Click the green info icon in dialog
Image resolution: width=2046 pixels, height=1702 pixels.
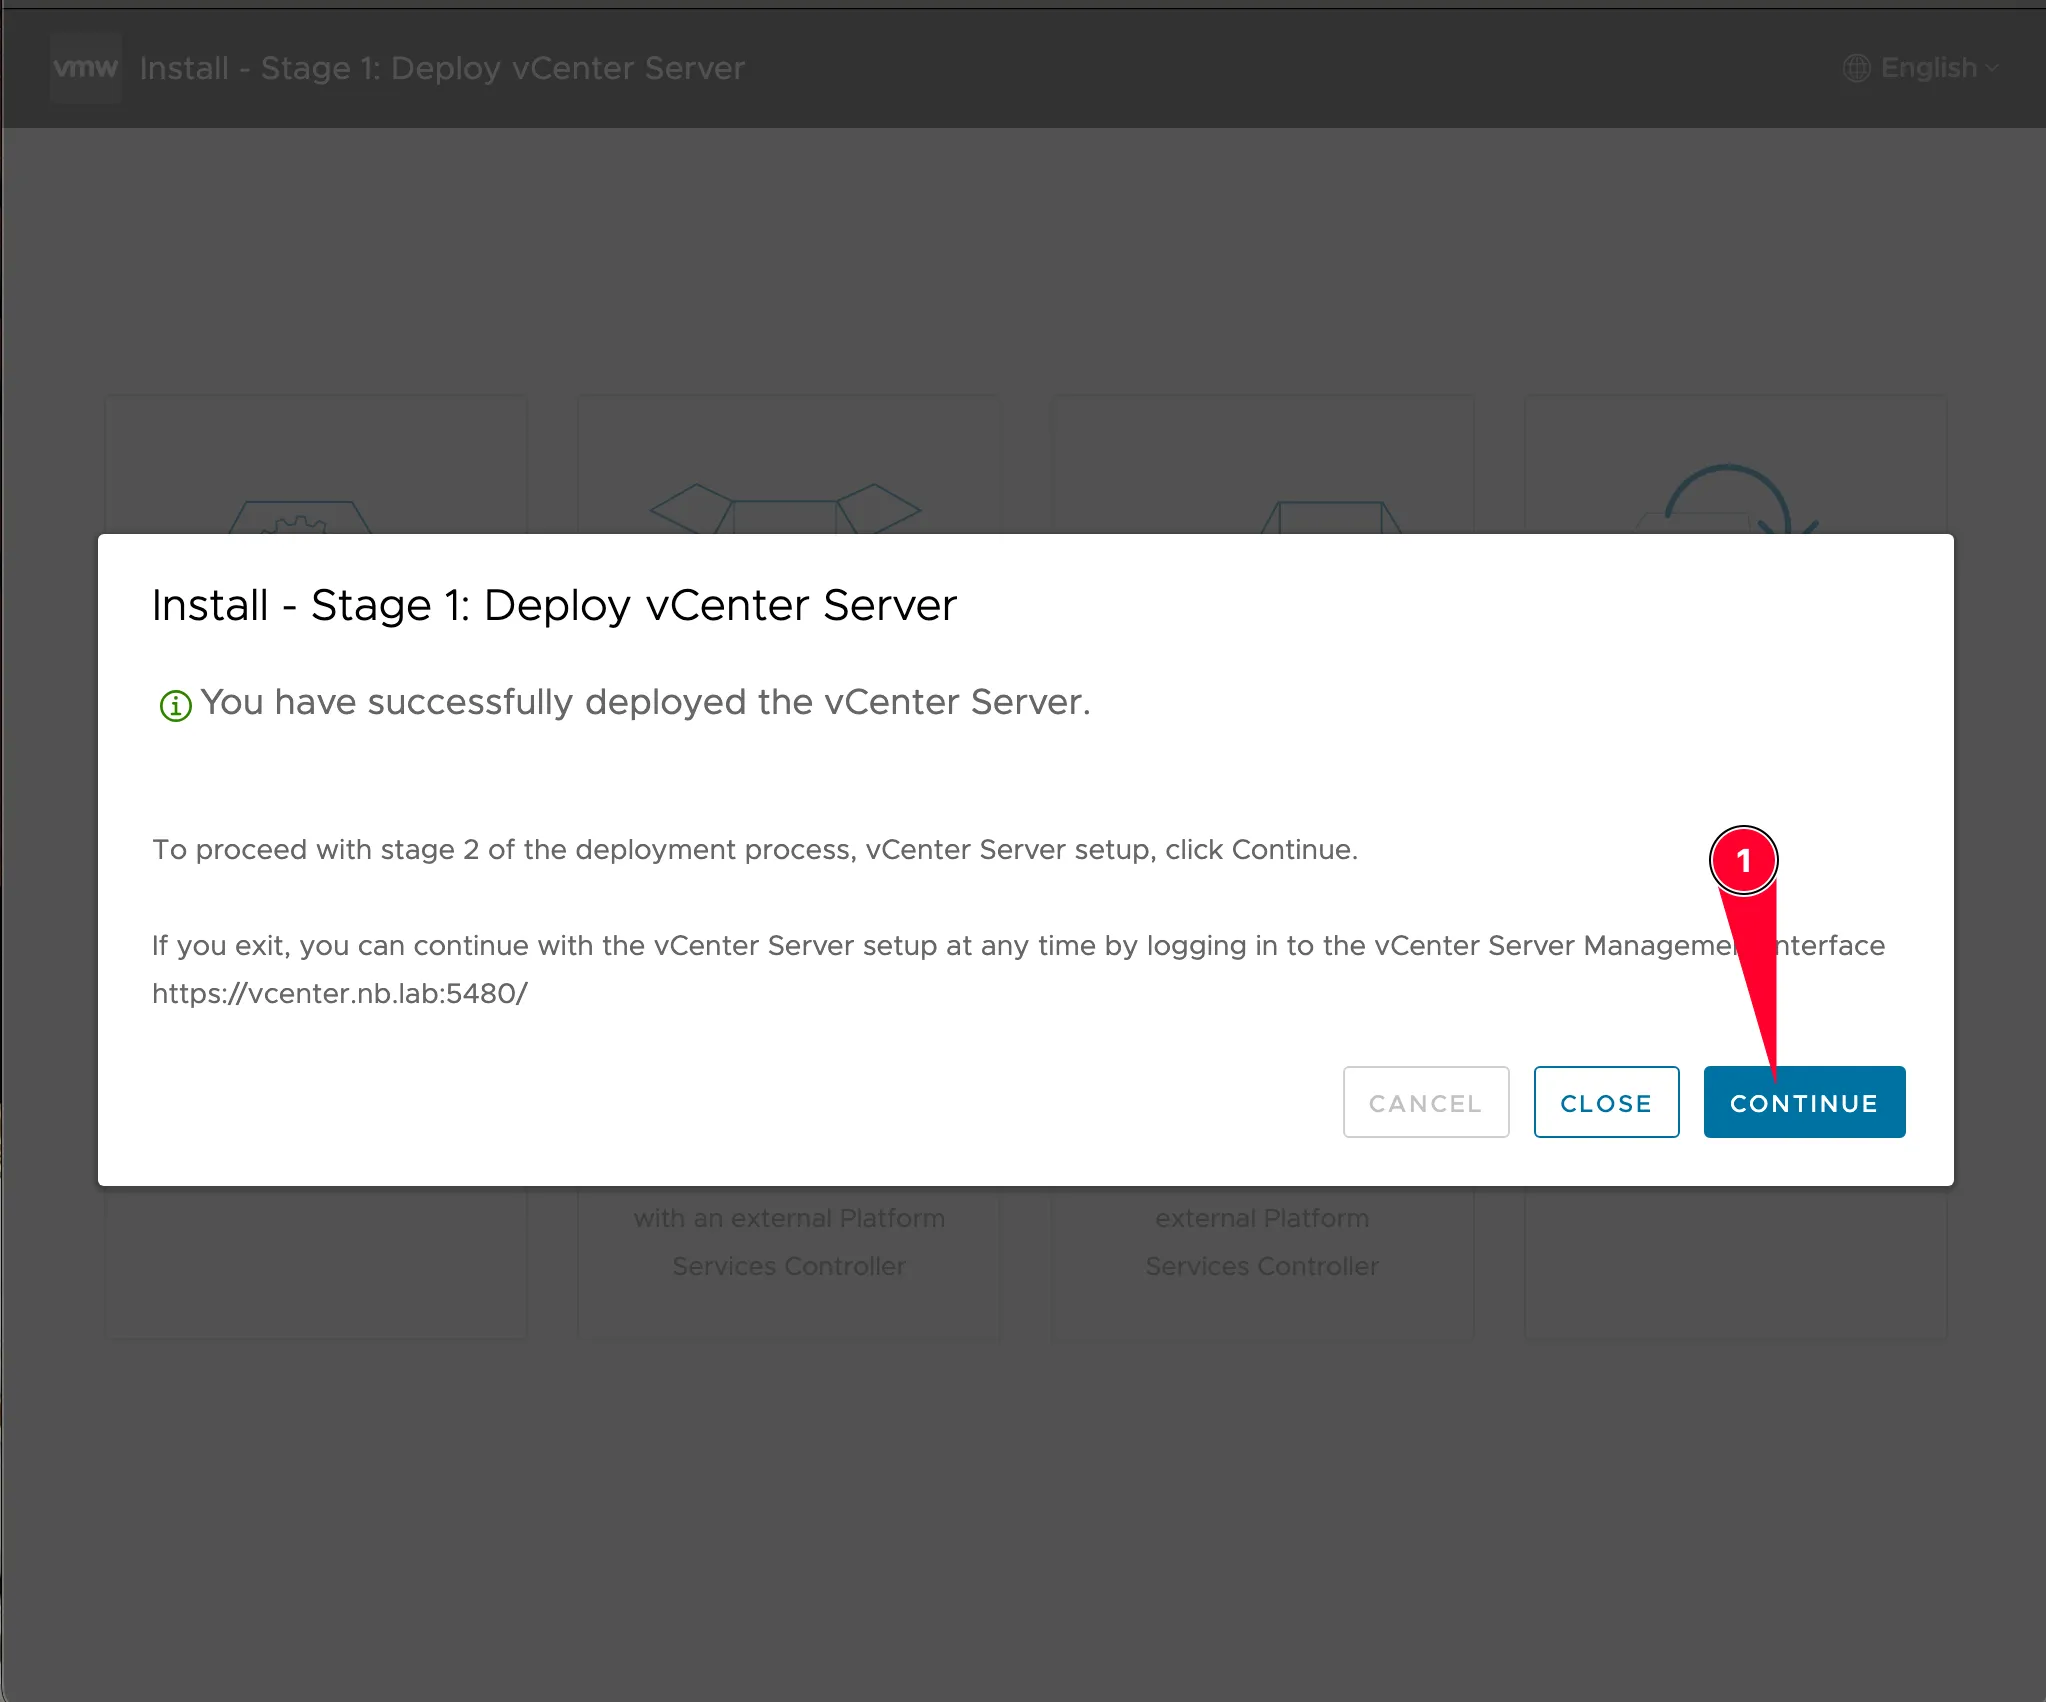tap(175, 705)
